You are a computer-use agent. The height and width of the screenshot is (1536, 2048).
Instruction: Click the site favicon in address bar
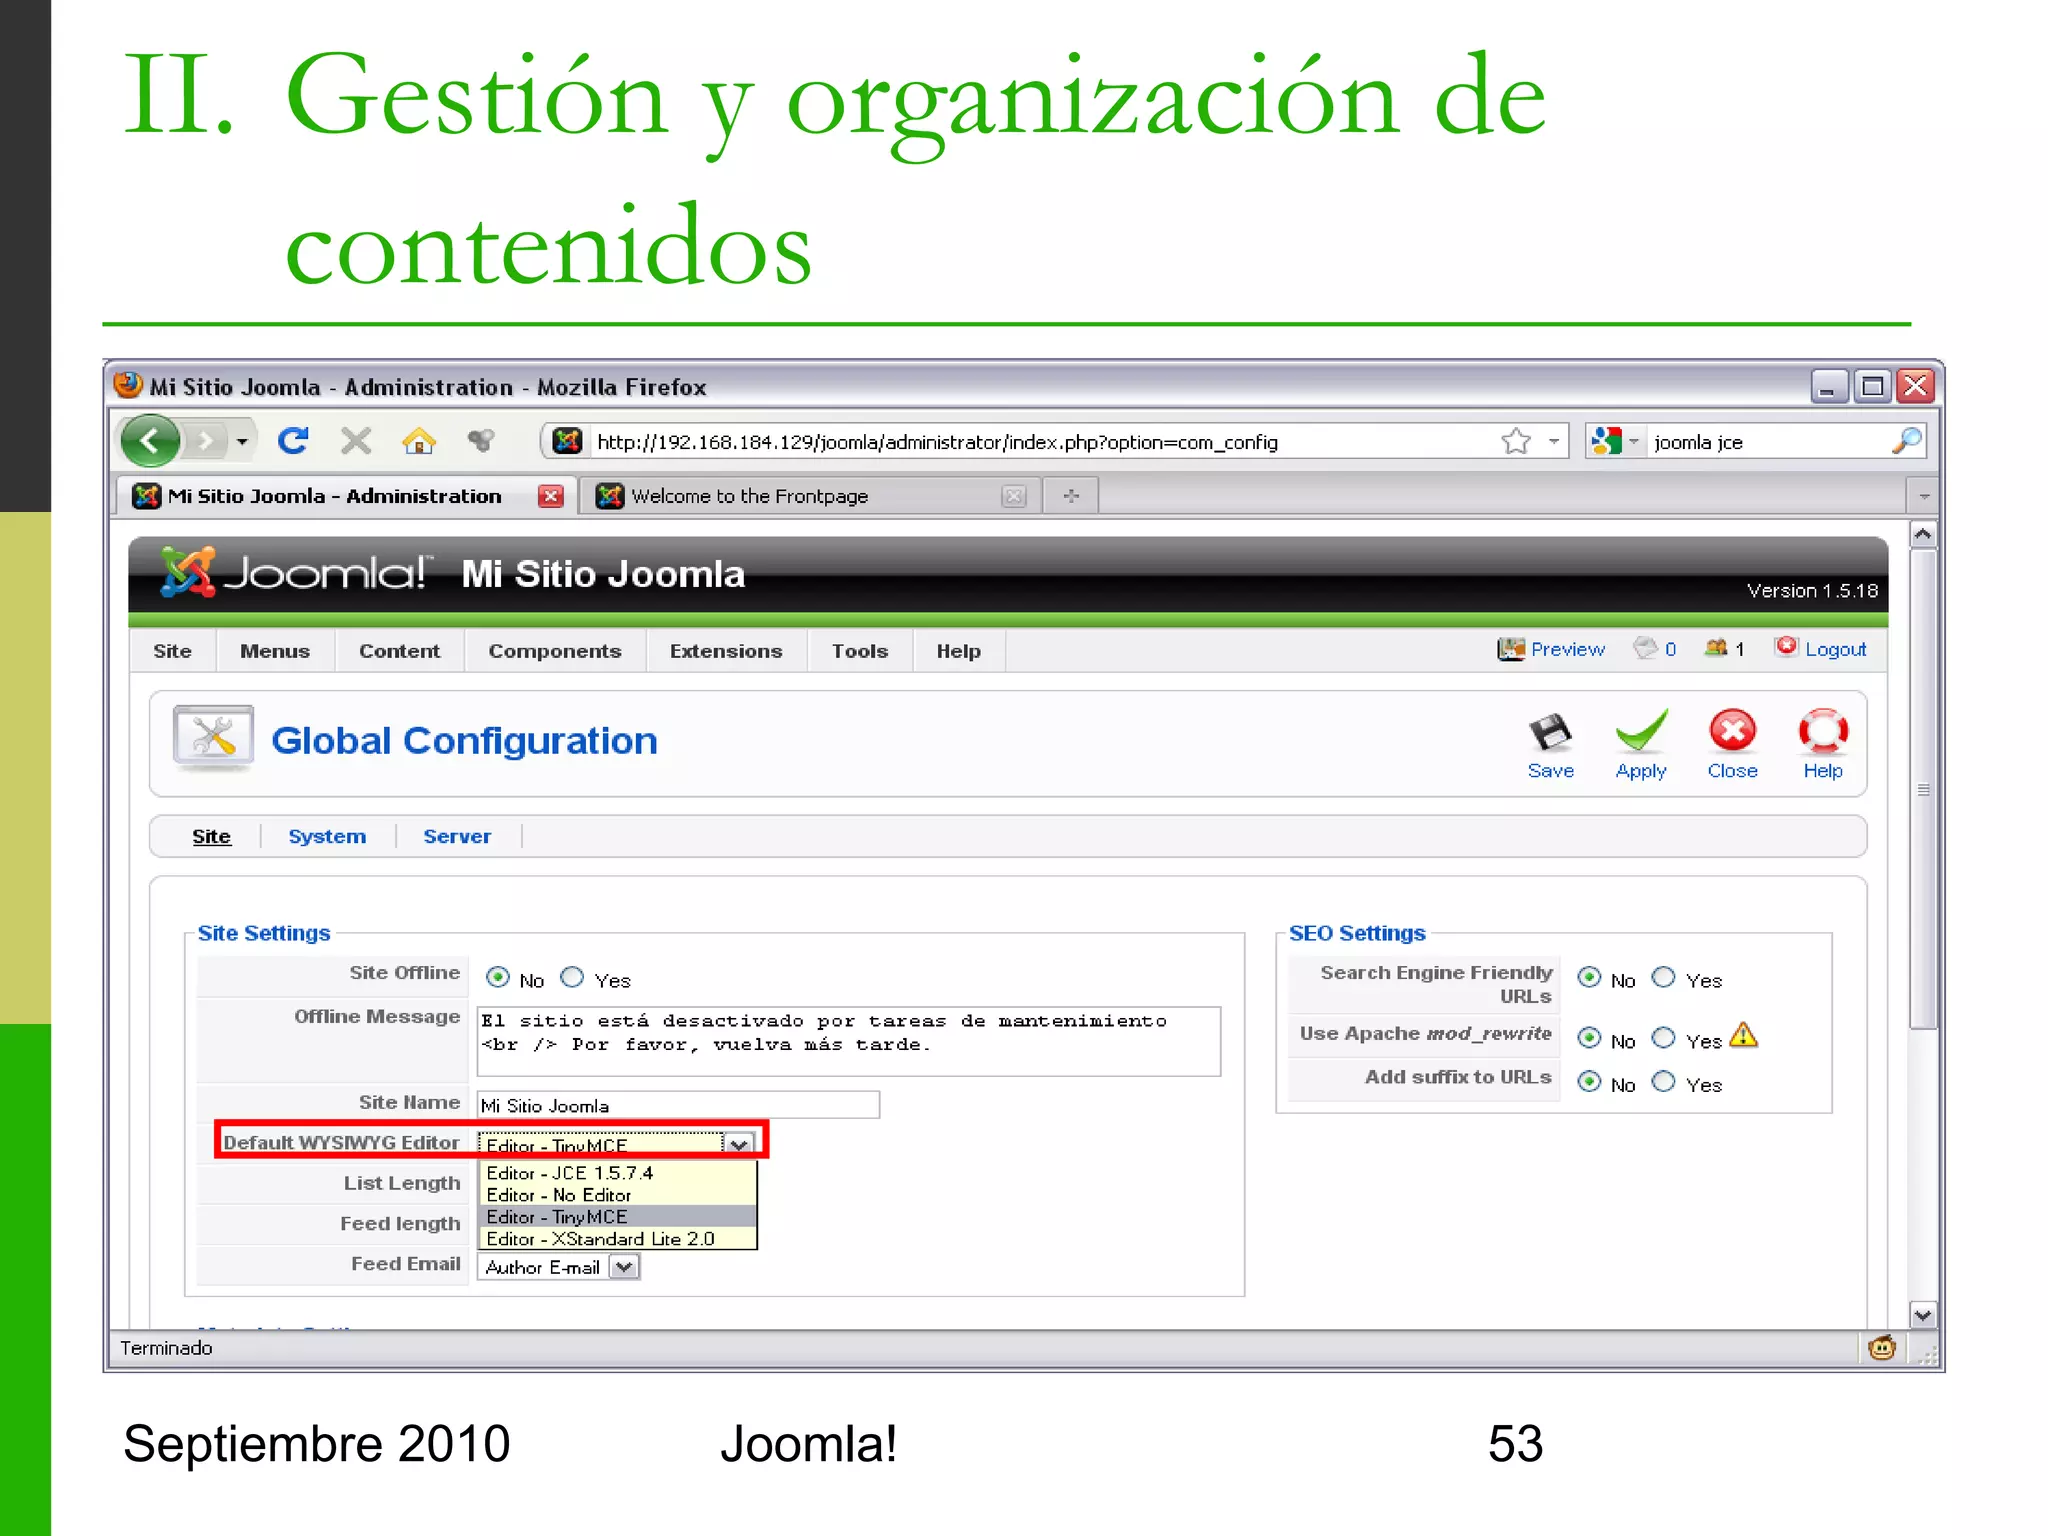click(567, 441)
